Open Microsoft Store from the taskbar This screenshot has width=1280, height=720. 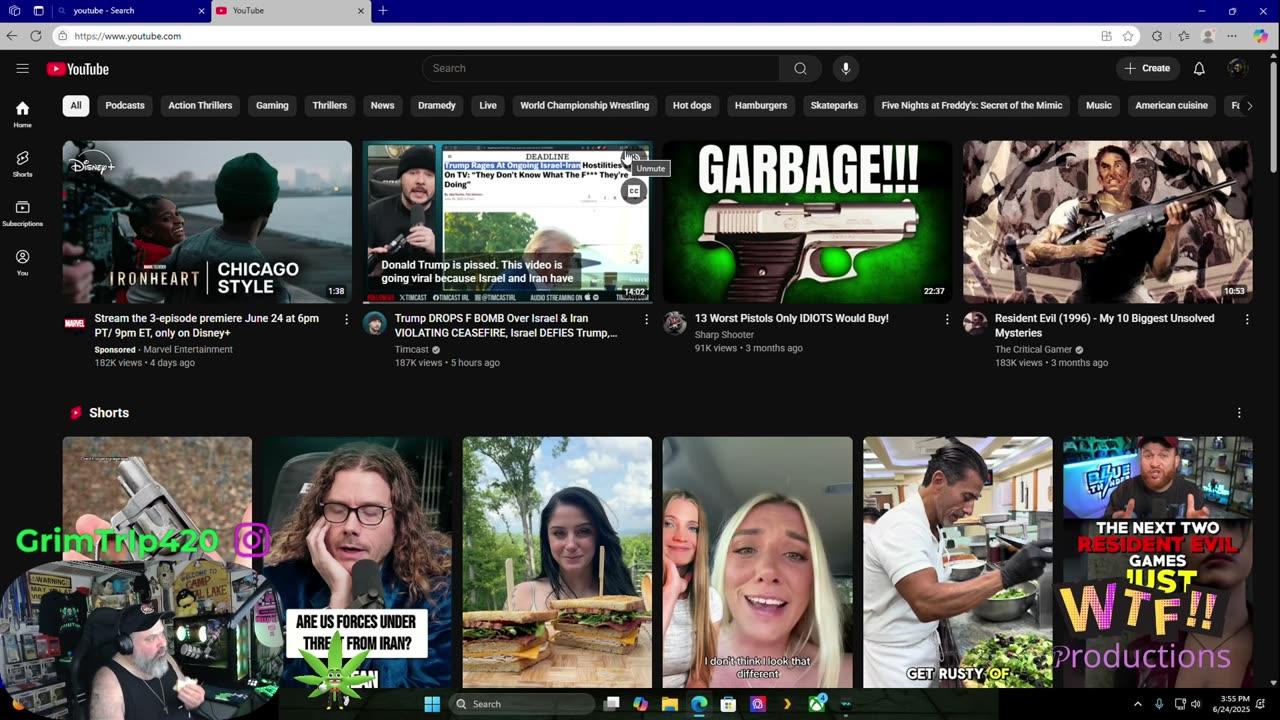[x=728, y=704]
